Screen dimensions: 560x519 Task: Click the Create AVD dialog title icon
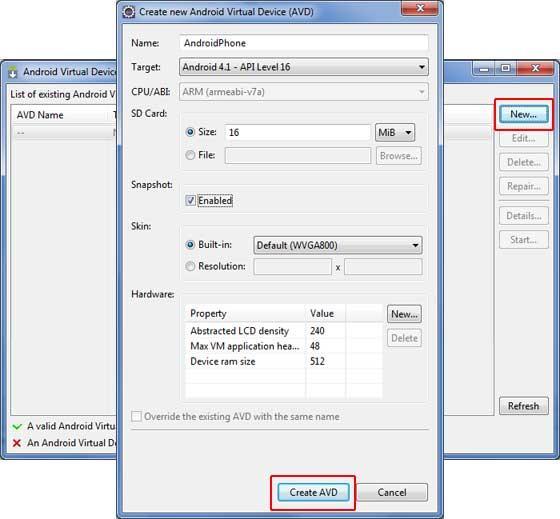click(x=129, y=12)
